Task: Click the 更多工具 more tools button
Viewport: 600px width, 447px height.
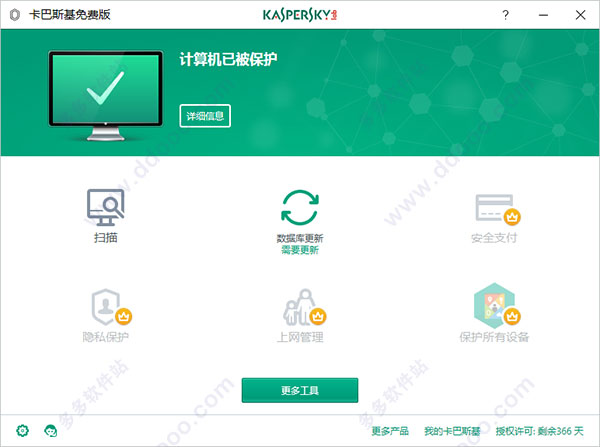Action: 300,390
